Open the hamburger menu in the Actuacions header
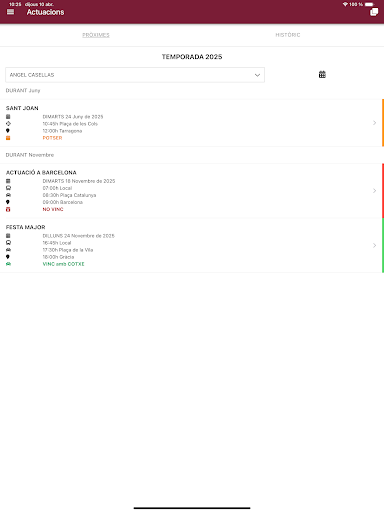Image resolution: width=384 pixels, height=512 pixels. 10,12
